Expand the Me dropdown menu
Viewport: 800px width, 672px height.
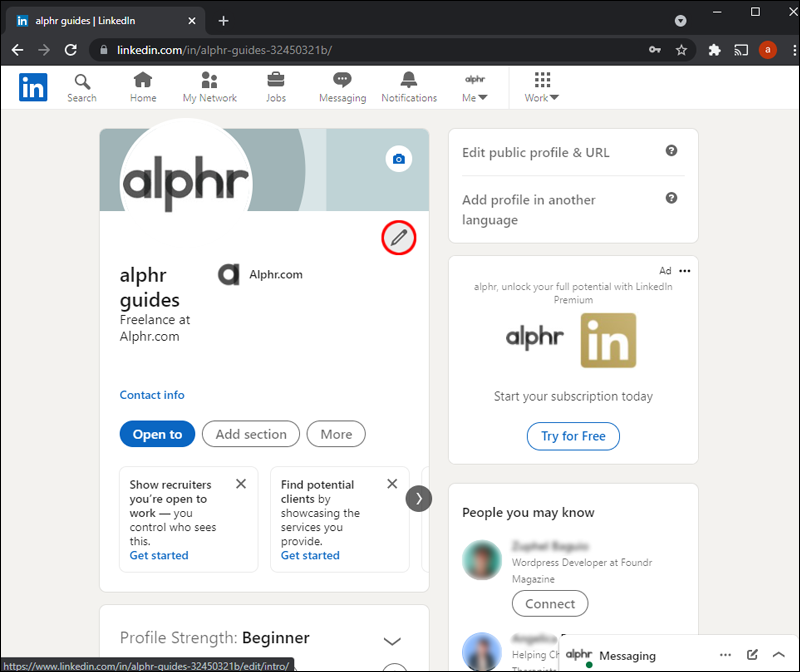tap(475, 88)
